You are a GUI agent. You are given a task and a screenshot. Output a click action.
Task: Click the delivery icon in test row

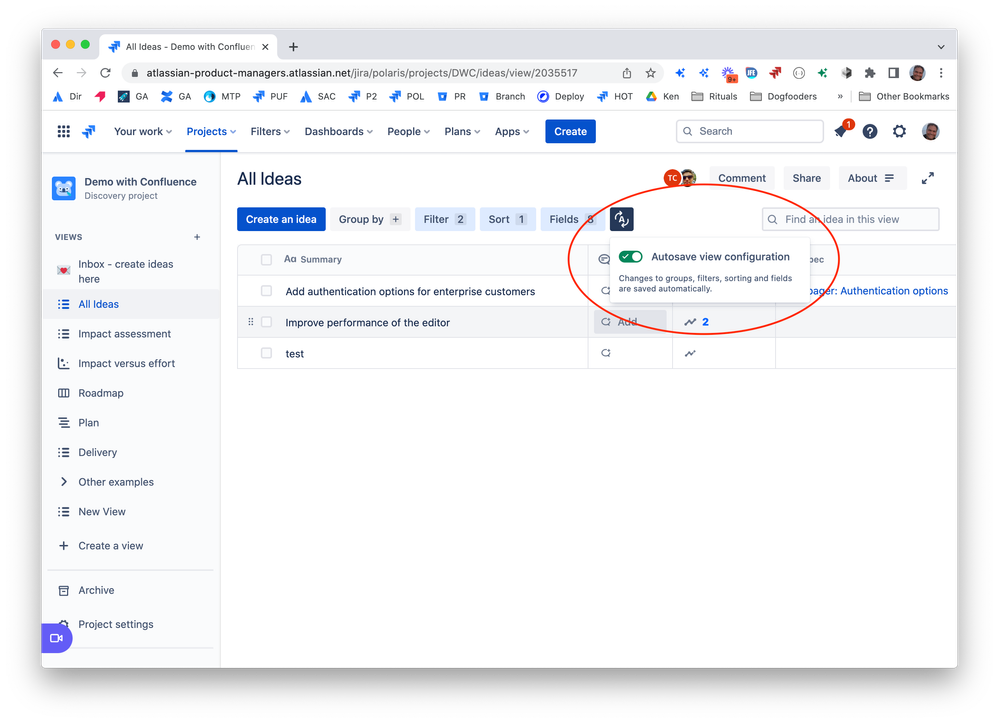tap(606, 353)
